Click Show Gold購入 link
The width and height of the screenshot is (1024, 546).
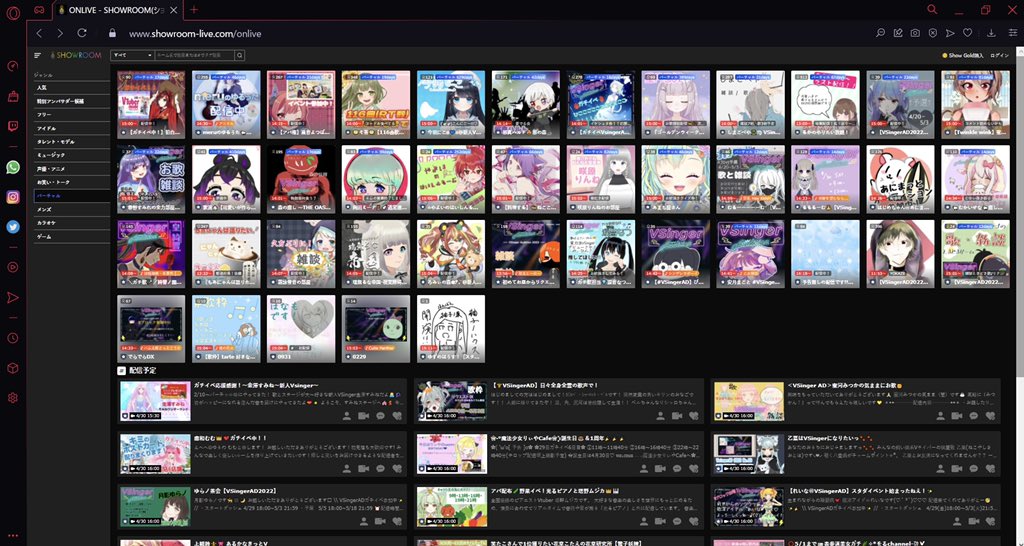(963, 56)
